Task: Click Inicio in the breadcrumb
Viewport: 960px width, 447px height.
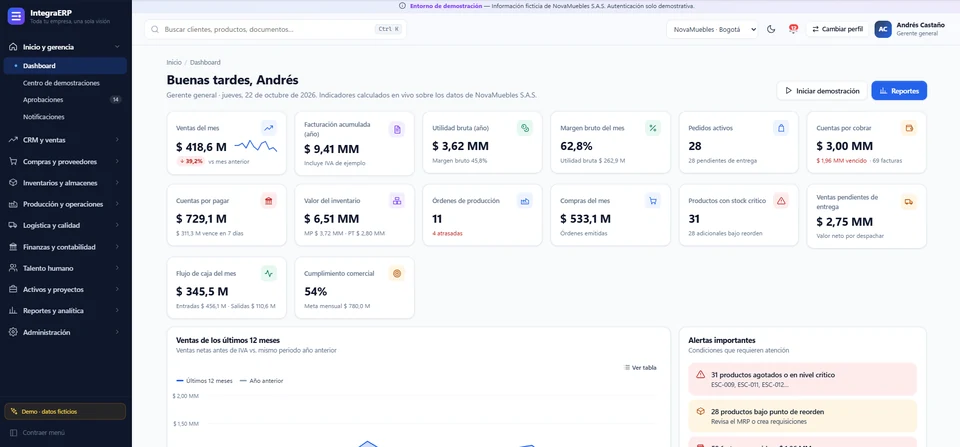Action: [174, 62]
